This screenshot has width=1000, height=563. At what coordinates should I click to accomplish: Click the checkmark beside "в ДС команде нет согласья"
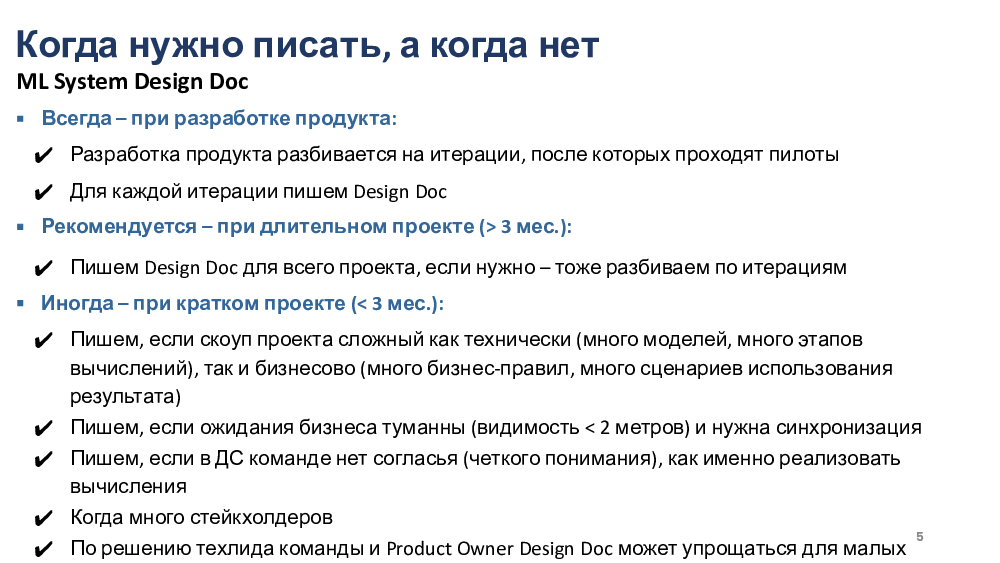44,460
